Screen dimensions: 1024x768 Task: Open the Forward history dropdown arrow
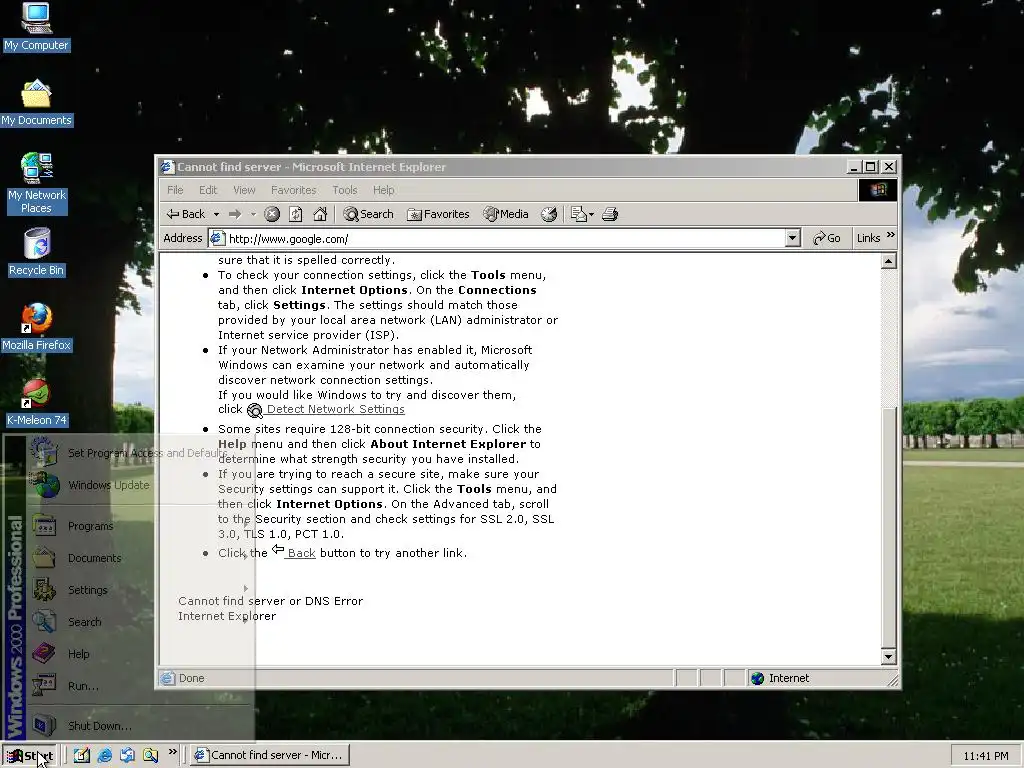point(253,214)
